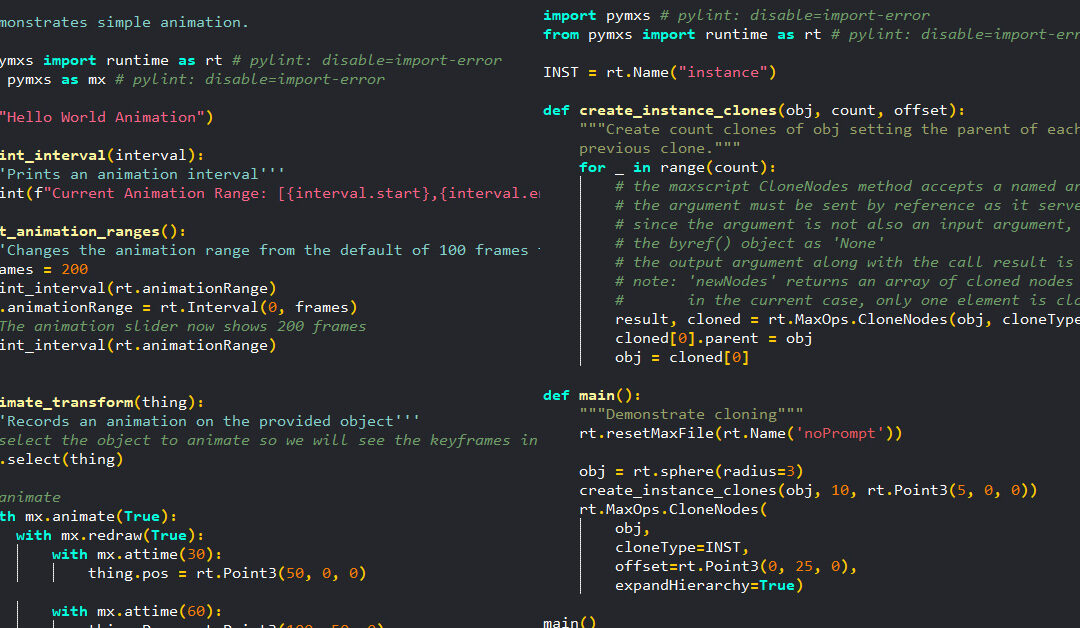Click the "import pymxs" line in right pane
The width and height of the screenshot is (1080, 628).
[x=736, y=15]
